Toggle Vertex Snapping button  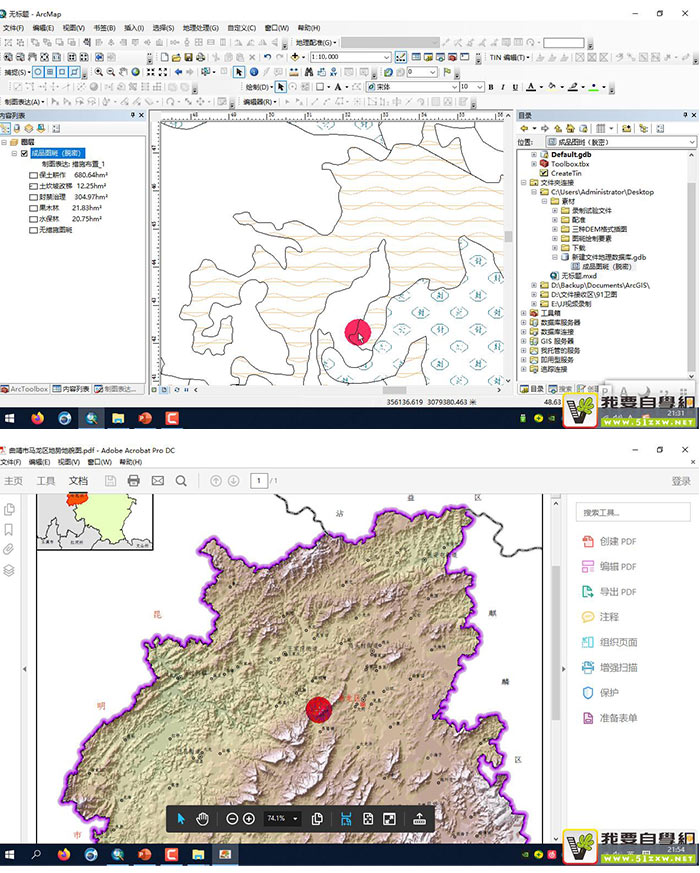(62, 72)
